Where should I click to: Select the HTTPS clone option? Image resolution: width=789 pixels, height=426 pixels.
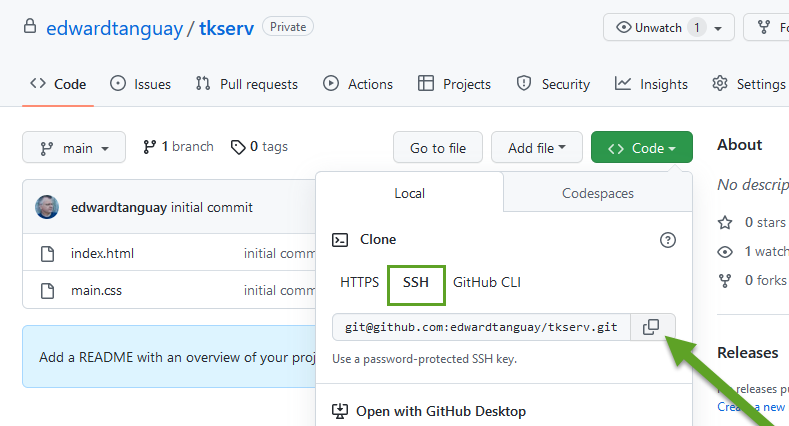coord(359,282)
